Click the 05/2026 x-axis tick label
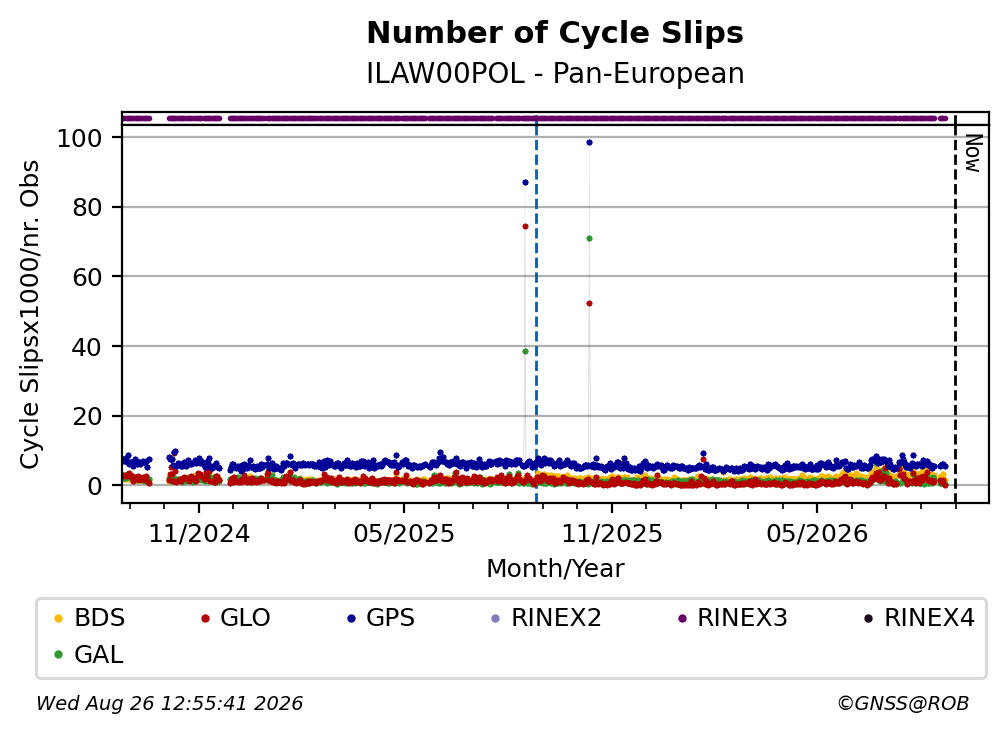Screen dimensions: 1008x734 (x=817, y=533)
